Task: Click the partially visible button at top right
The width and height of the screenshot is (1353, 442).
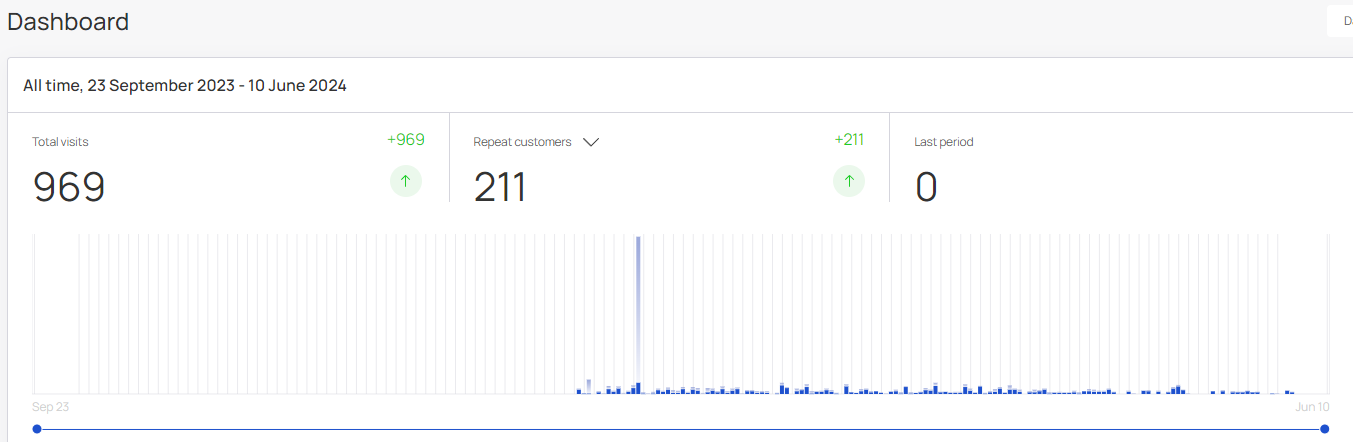Action: [1340, 21]
